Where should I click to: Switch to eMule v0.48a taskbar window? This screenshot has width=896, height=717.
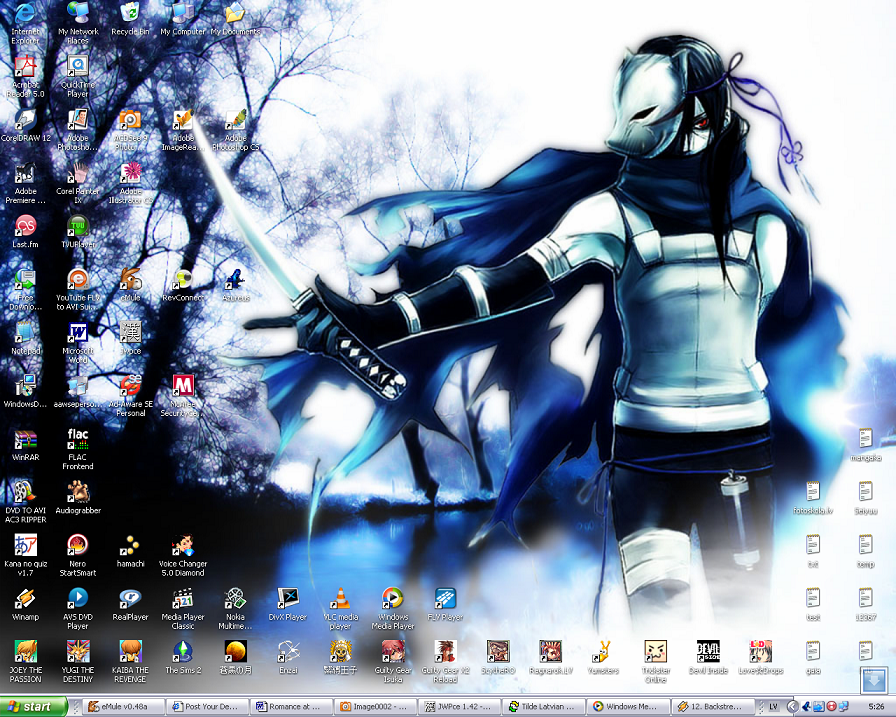[x=124, y=707]
